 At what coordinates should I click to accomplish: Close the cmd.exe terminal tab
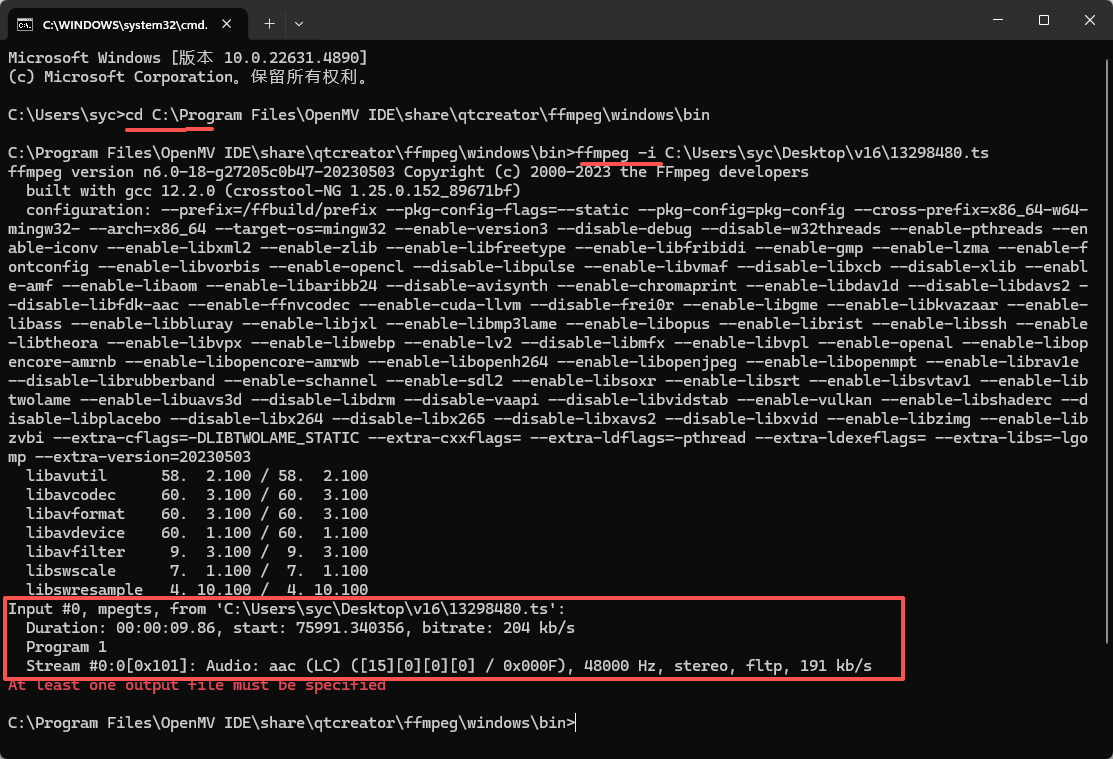(x=227, y=22)
